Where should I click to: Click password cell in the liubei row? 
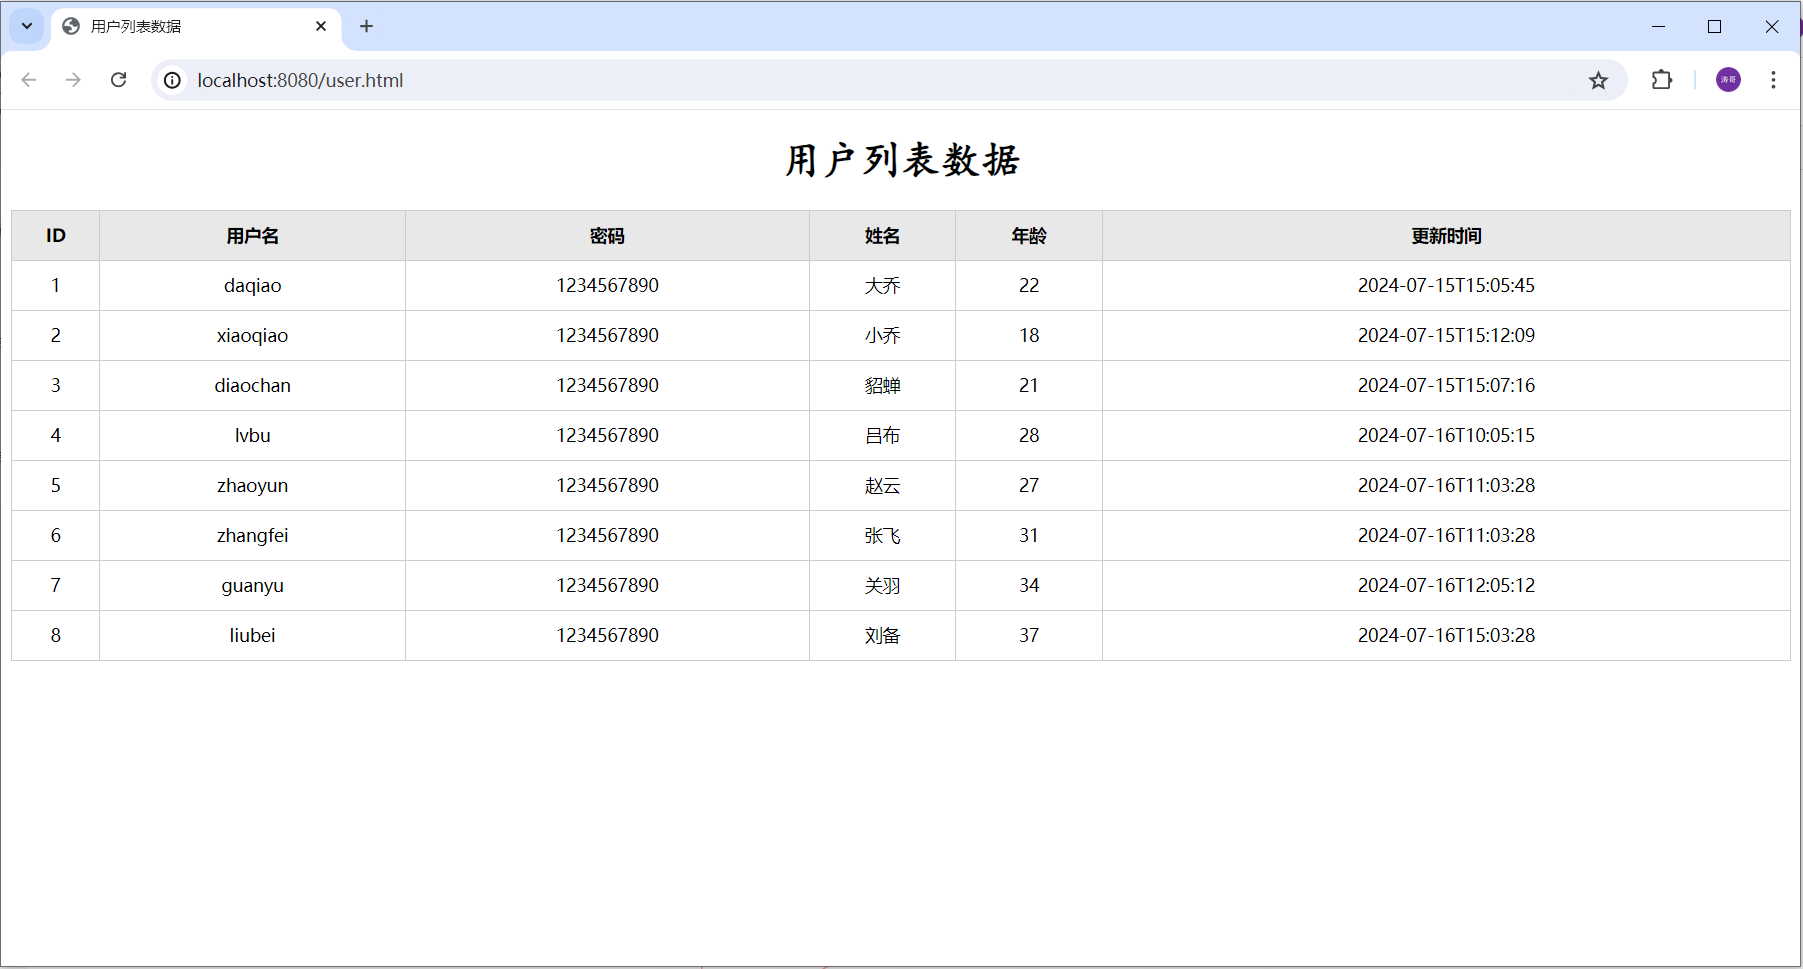tap(608, 636)
